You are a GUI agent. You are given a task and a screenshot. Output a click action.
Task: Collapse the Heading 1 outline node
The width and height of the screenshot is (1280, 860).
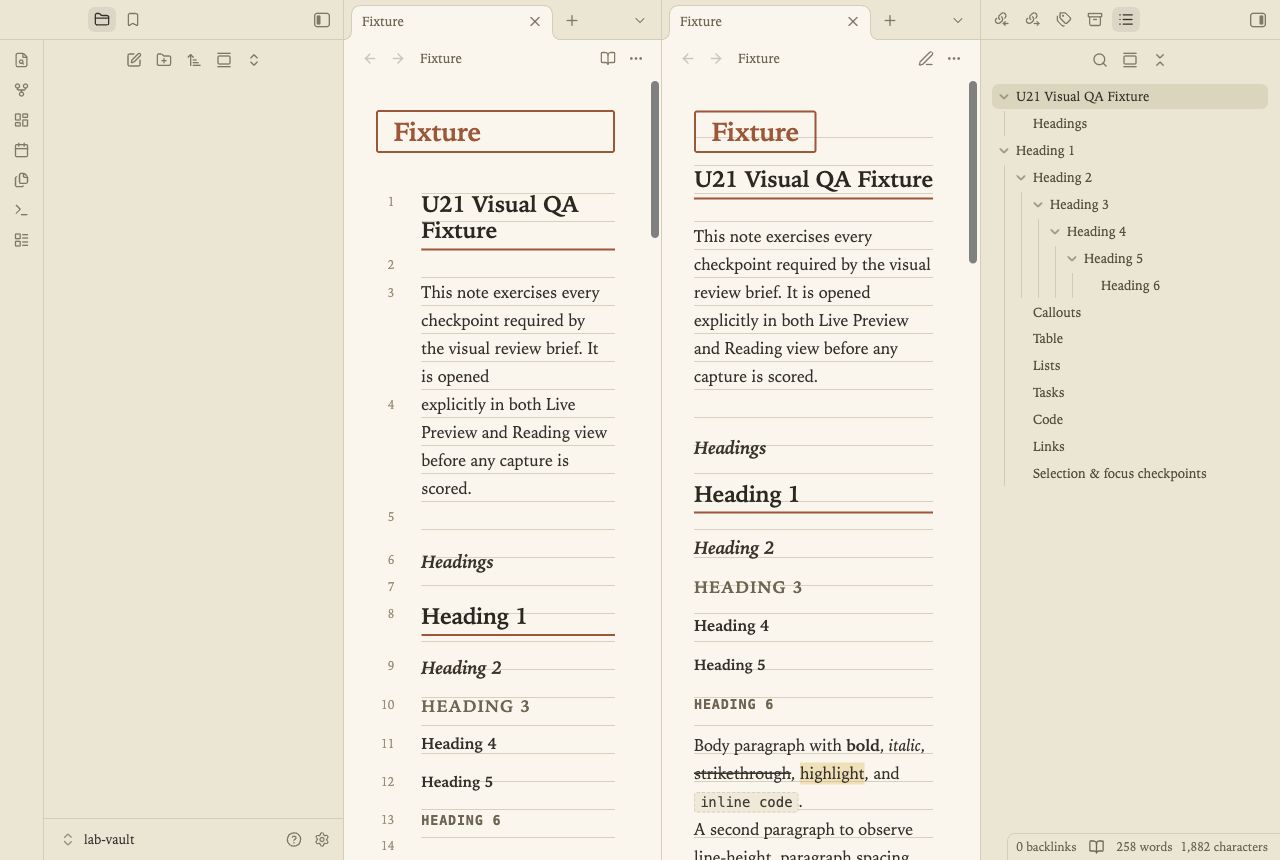[1004, 151]
